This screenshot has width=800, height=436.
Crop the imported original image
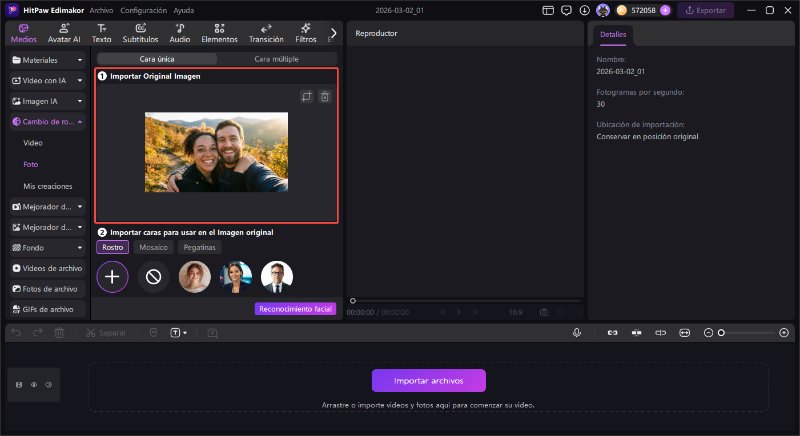pyautogui.click(x=306, y=96)
